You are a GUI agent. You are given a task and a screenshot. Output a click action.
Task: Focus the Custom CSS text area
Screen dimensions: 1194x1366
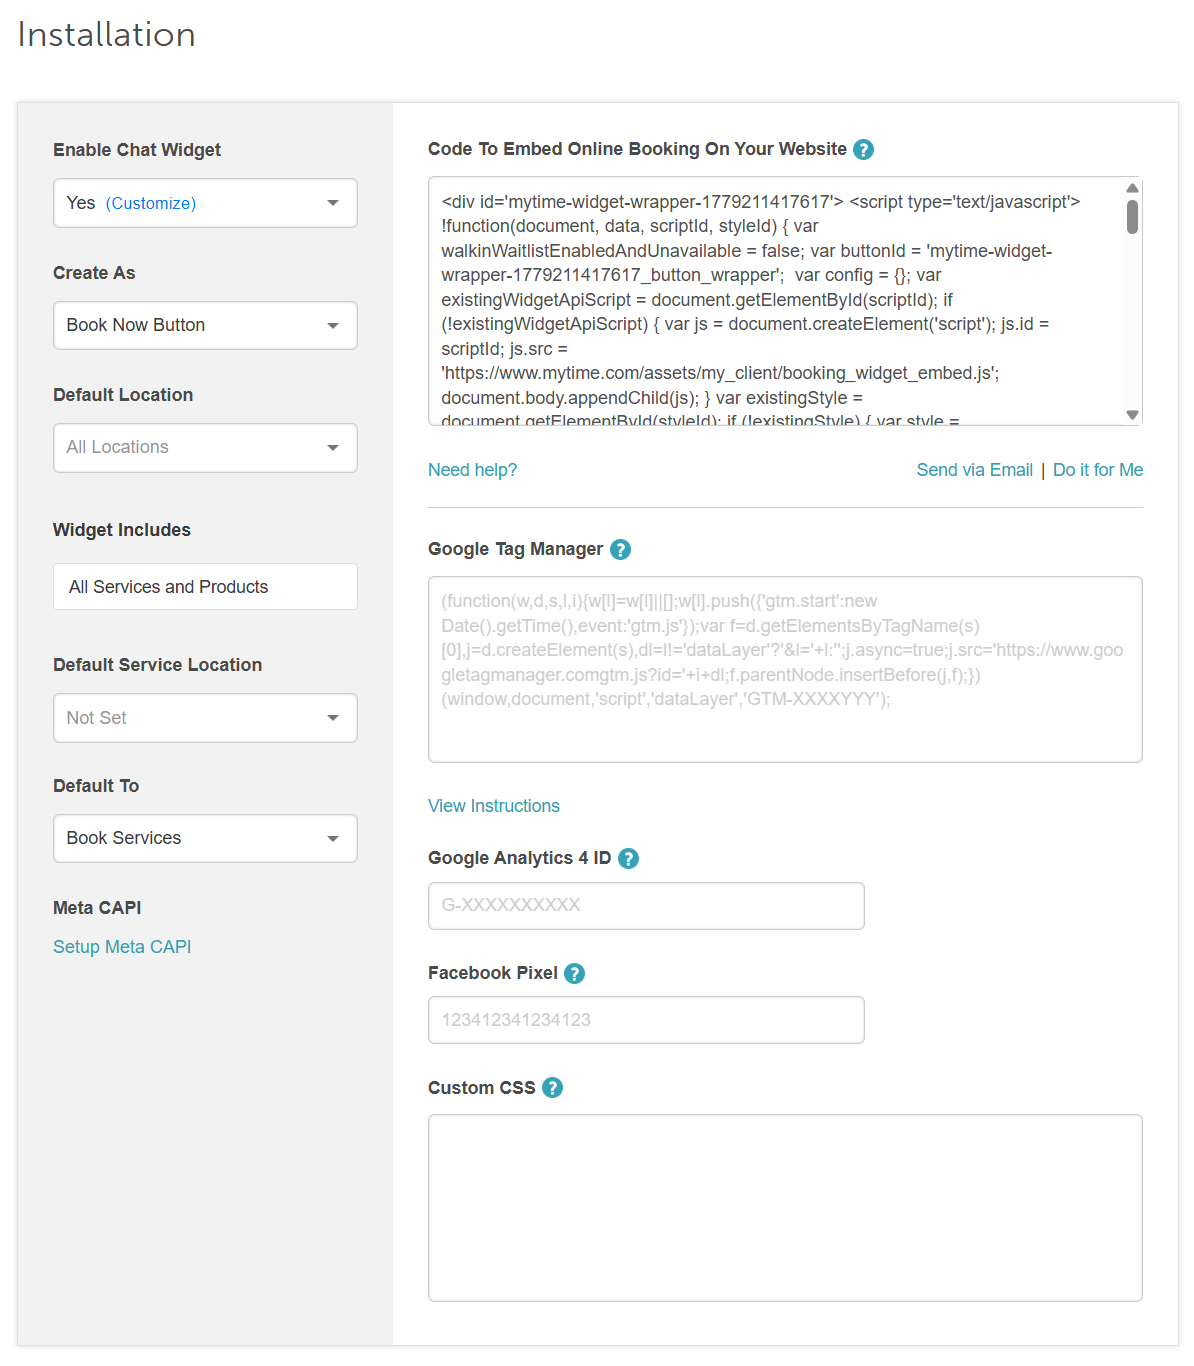785,1208
